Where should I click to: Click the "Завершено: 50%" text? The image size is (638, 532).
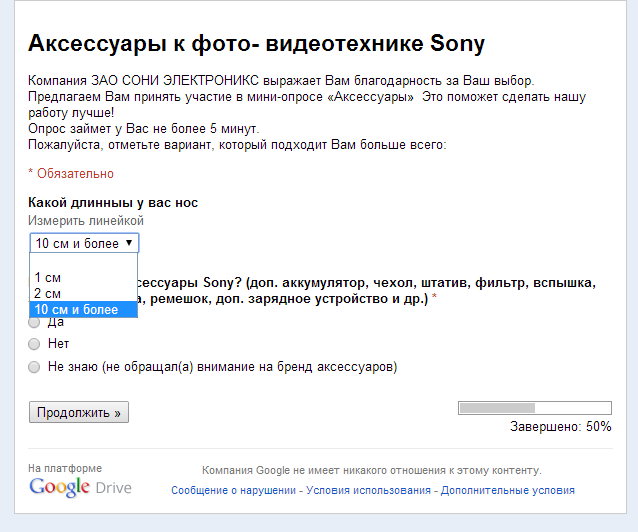coord(561,427)
